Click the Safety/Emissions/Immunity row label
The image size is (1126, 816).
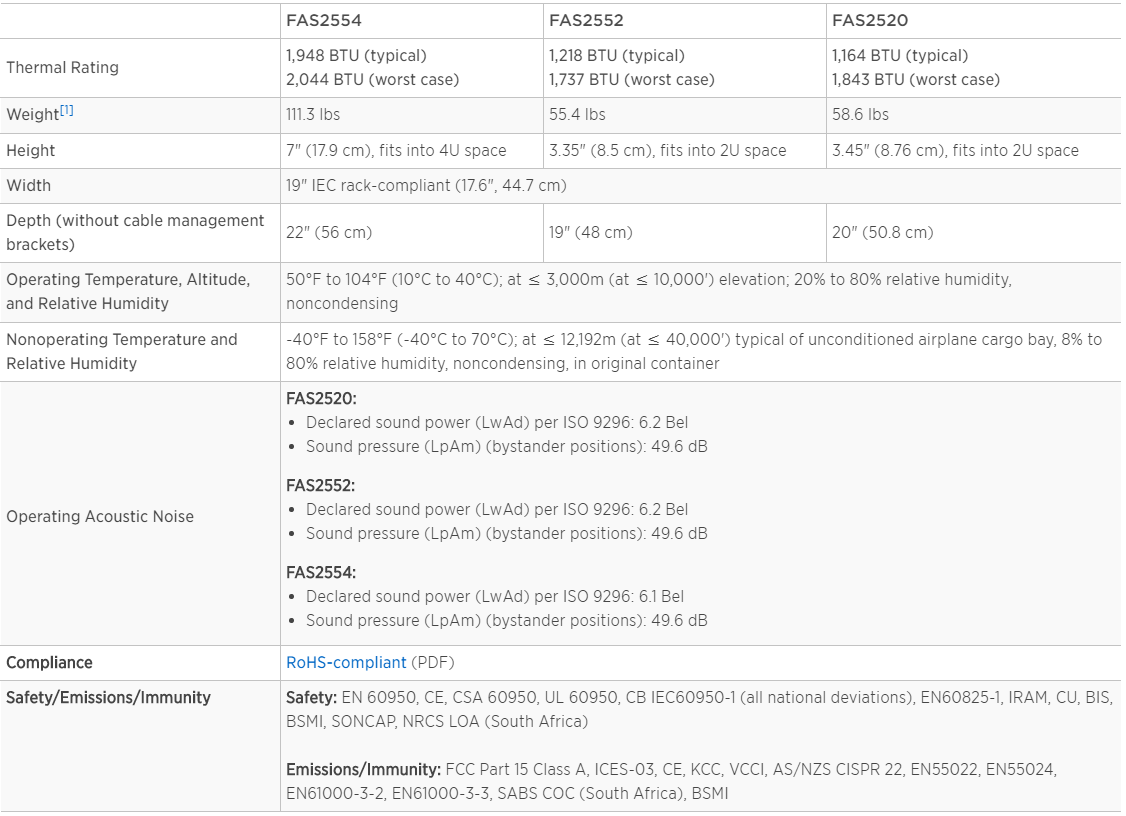coord(108,697)
